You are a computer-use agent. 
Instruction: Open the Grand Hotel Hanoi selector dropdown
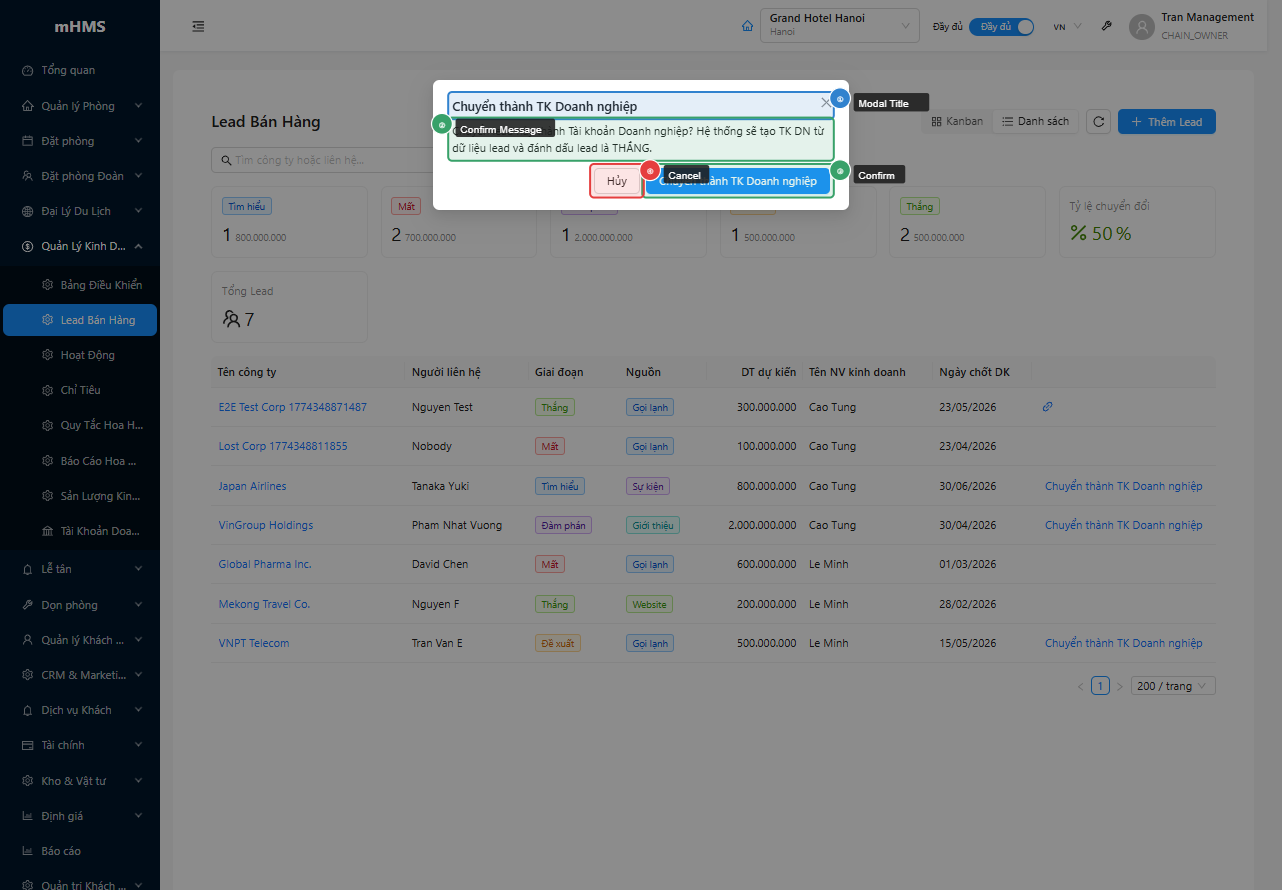(x=839, y=26)
